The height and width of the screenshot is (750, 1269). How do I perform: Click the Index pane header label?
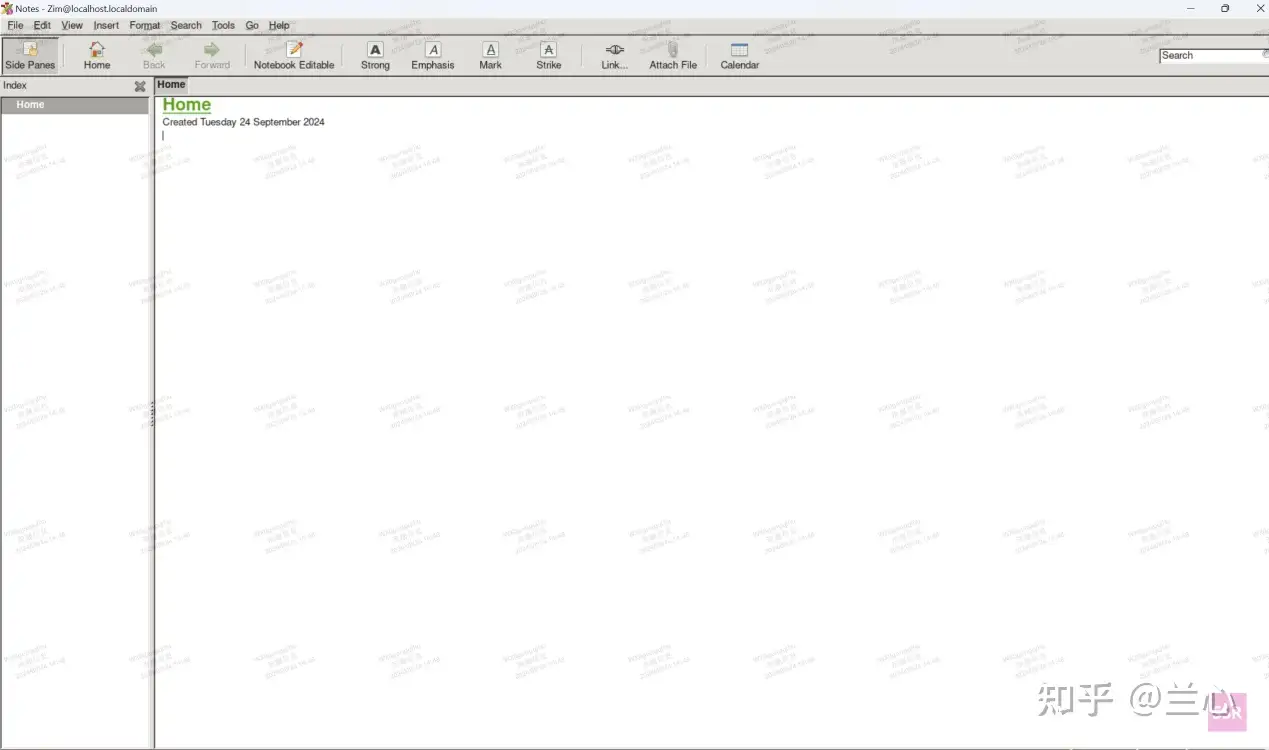15,86
